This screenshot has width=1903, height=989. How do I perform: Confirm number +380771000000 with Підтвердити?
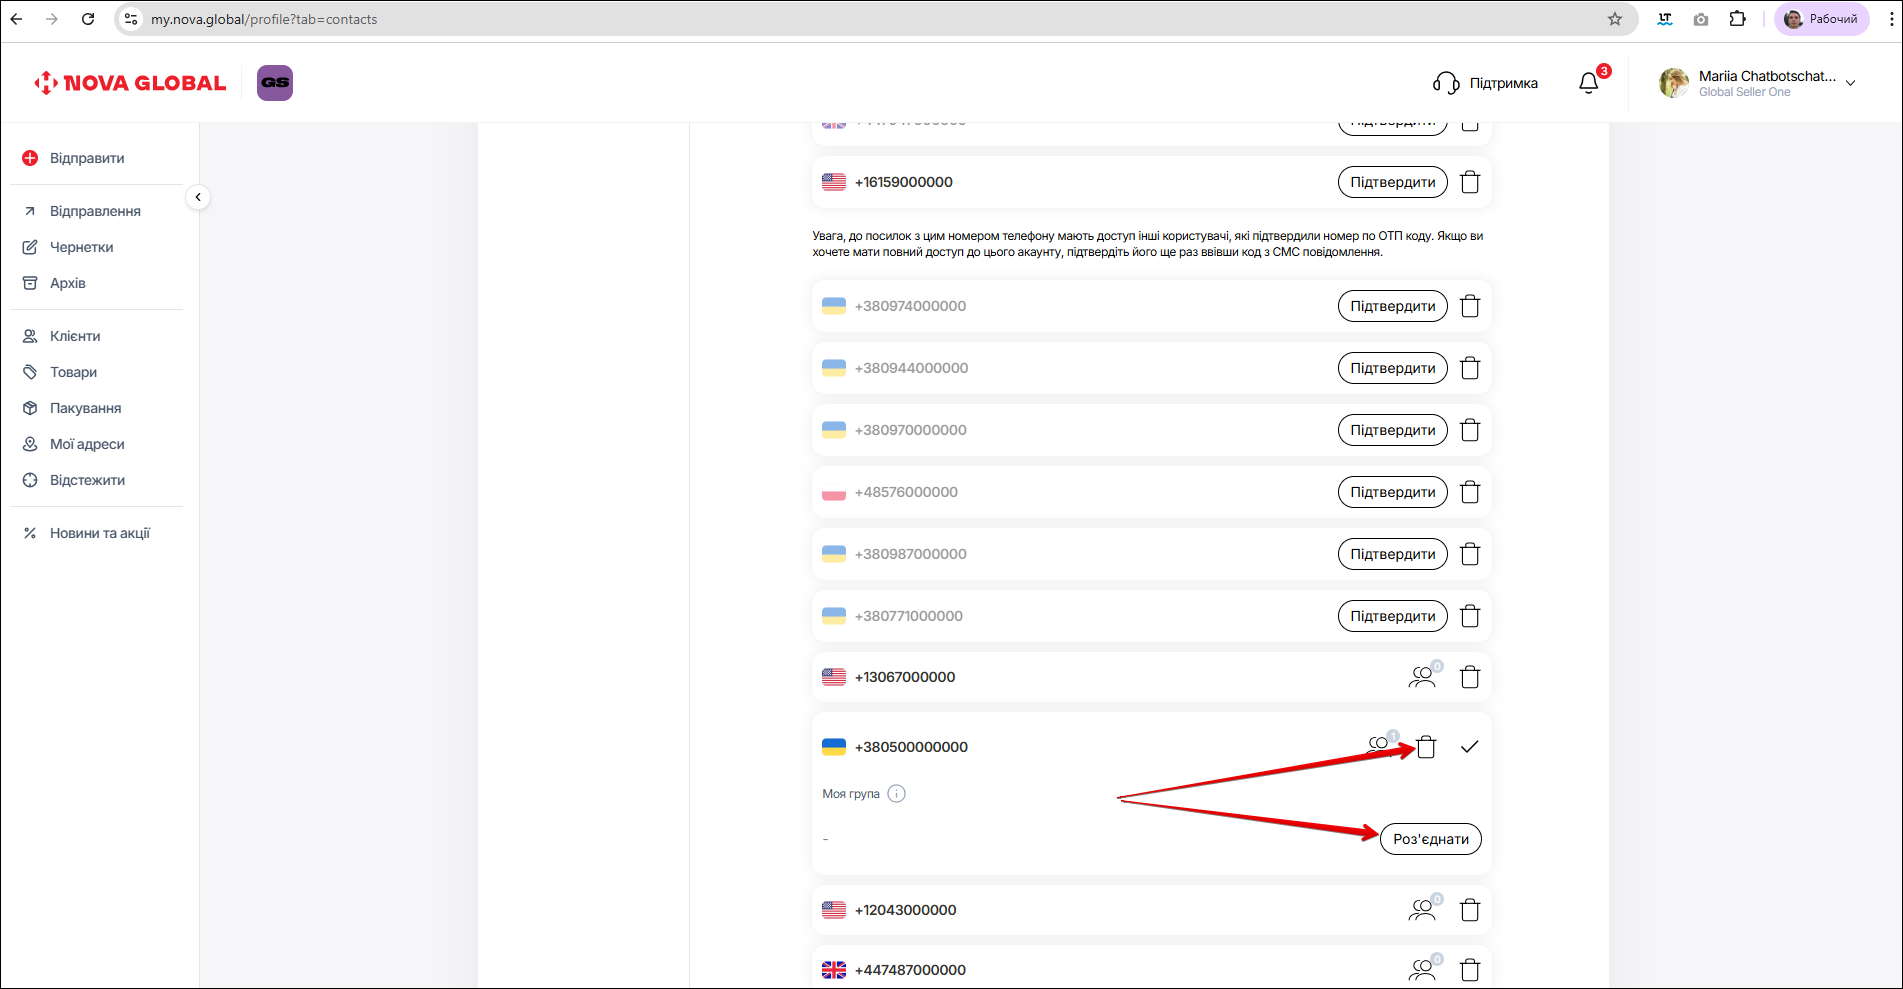[x=1392, y=616]
